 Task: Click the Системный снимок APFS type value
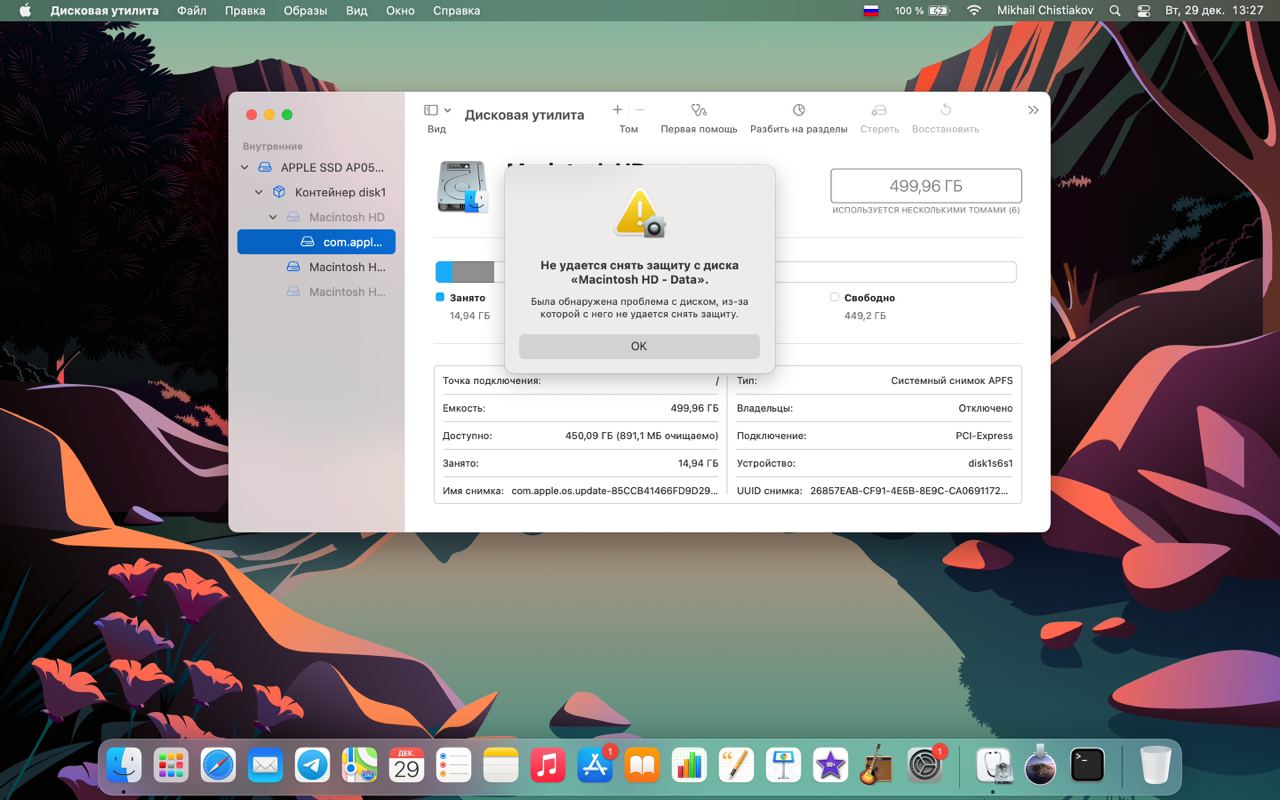click(x=952, y=381)
